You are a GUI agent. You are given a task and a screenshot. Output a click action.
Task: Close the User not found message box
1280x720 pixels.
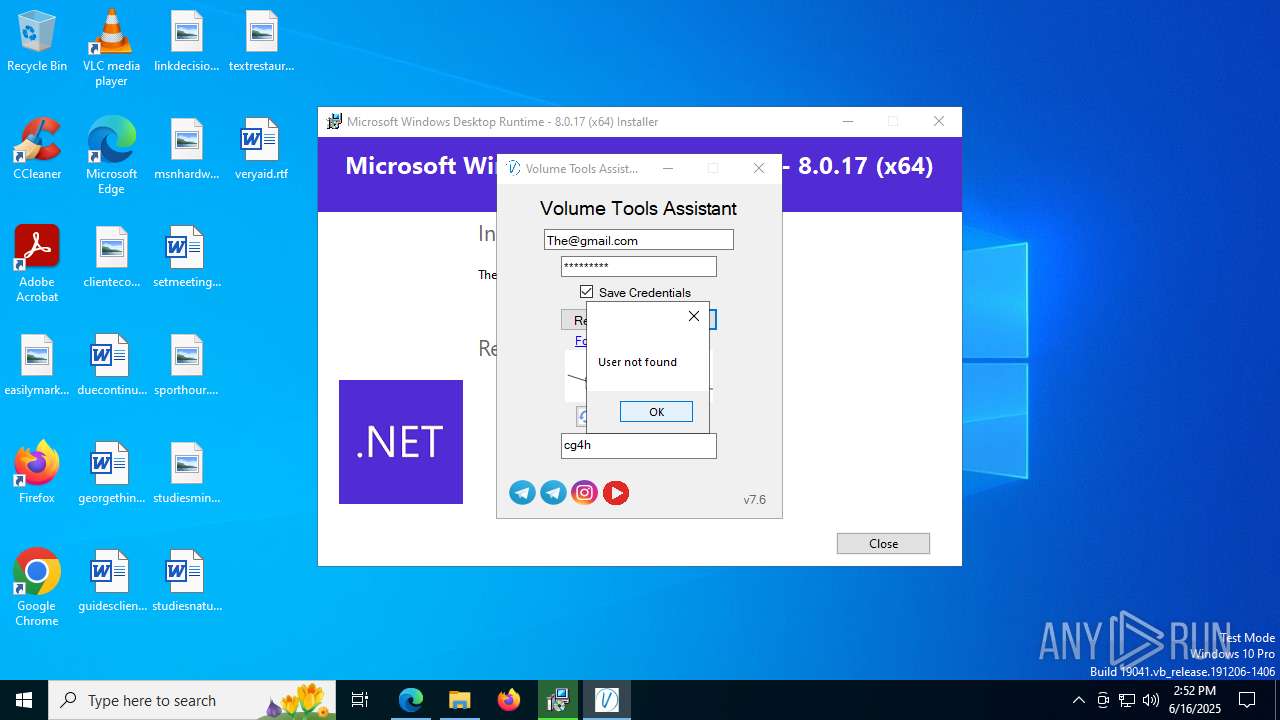[x=694, y=316]
